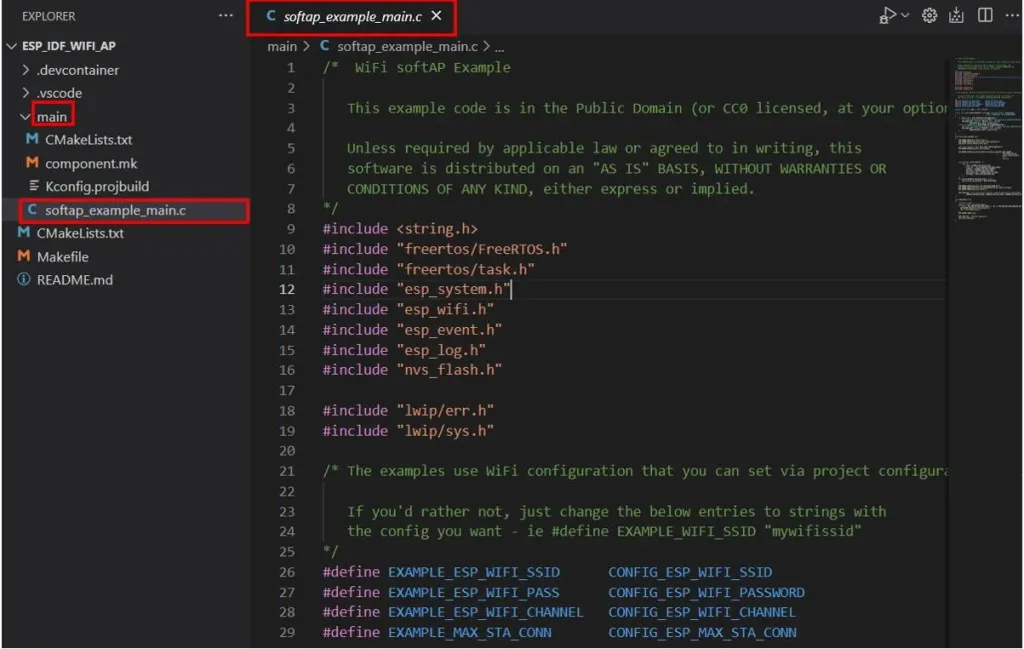Split the editor with the split icon
The width and height of the screenshot is (1024, 649).
click(x=985, y=15)
